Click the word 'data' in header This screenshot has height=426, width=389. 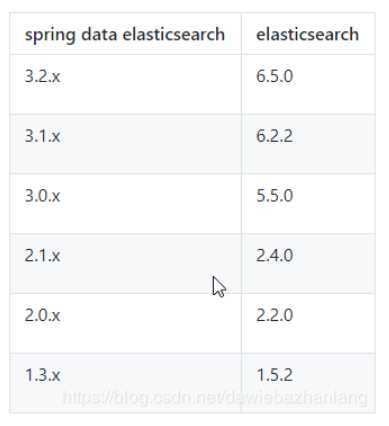[99, 34]
